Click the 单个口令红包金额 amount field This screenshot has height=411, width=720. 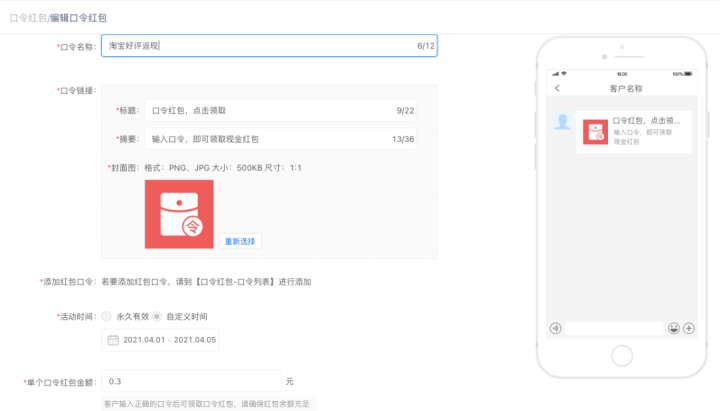pyautogui.click(x=190, y=382)
